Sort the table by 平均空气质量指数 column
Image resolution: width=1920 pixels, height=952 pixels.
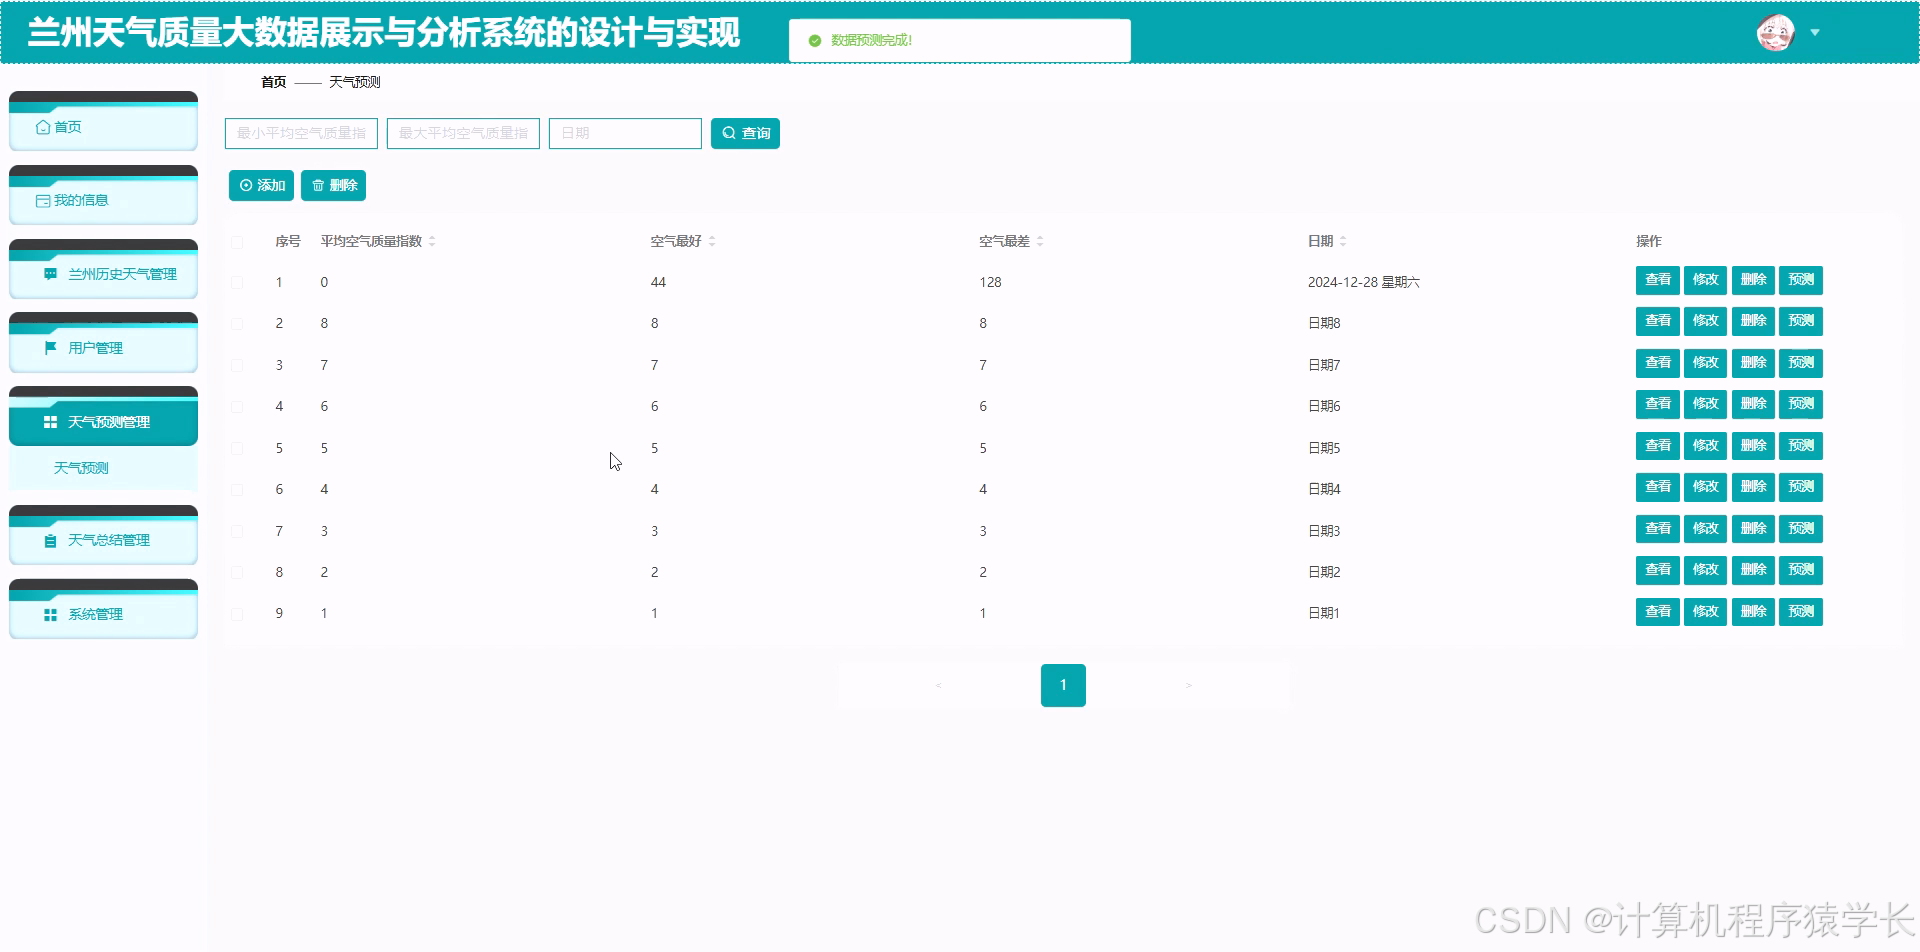click(x=431, y=240)
